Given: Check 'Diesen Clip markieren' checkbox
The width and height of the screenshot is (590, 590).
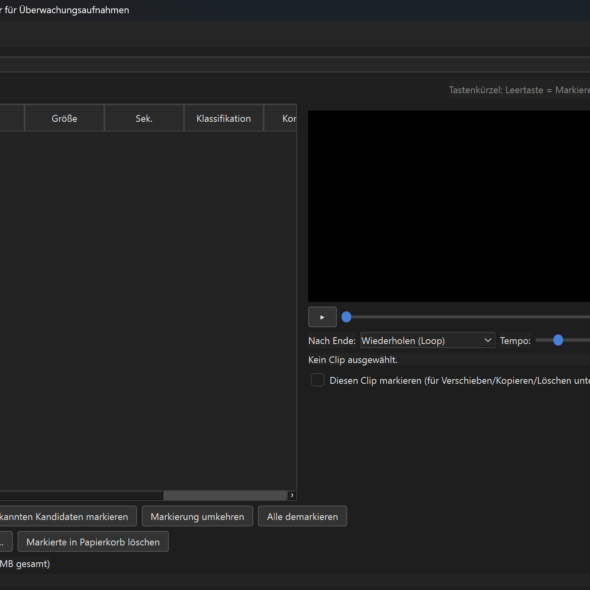Looking at the screenshot, I should click(x=318, y=380).
